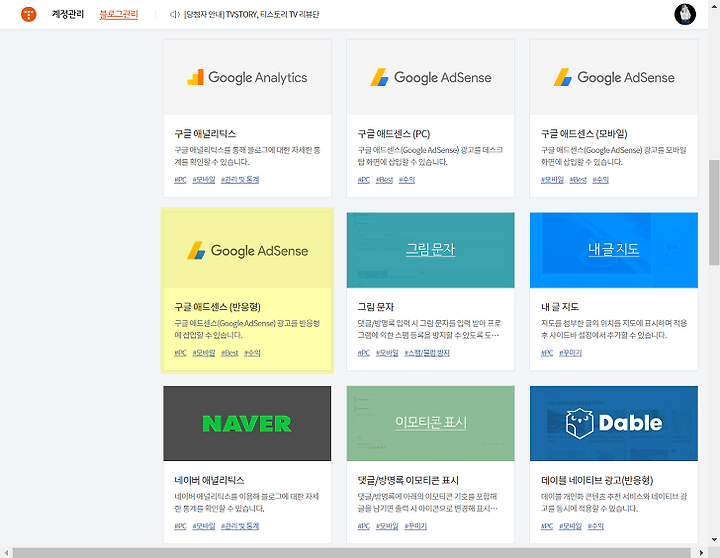Open the profile avatar menu
The width and height of the screenshot is (720, 558).
pos(685,14)
